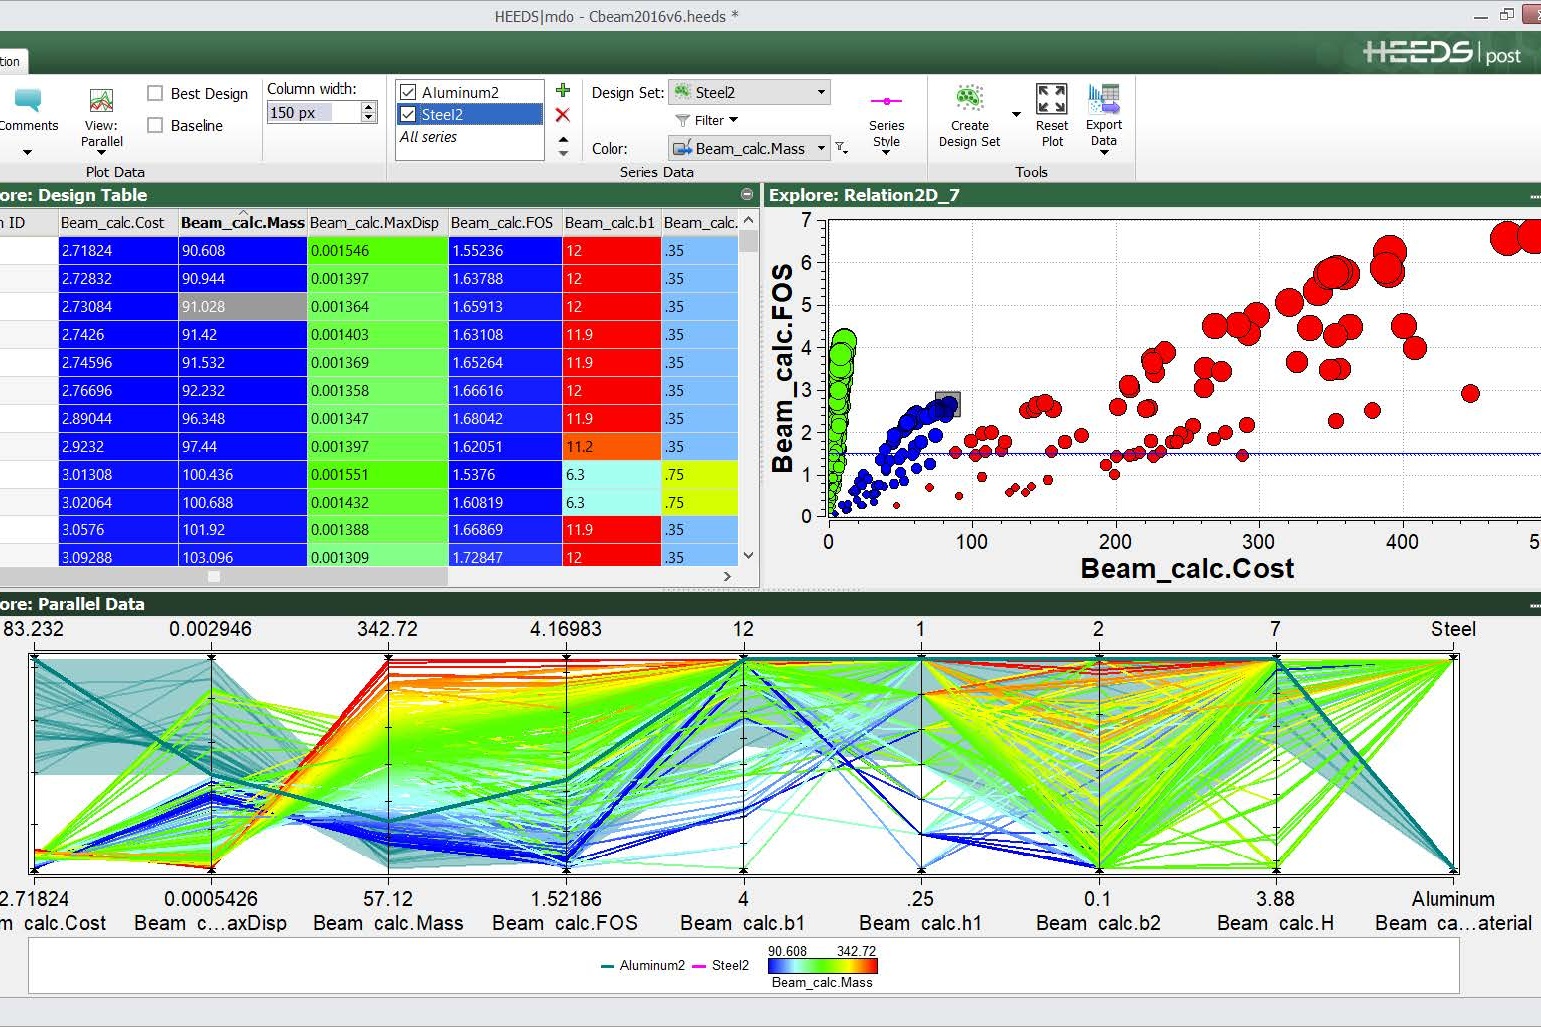Click the small filter icon beside Color dropdown
Viewport: 1541px width, 1027px height.
tap(842, 148)
